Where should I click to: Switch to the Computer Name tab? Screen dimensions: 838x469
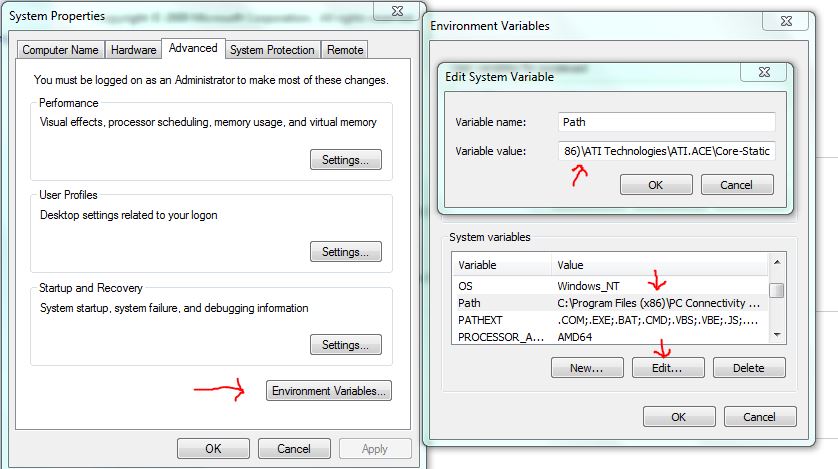(x=60, y=50)
